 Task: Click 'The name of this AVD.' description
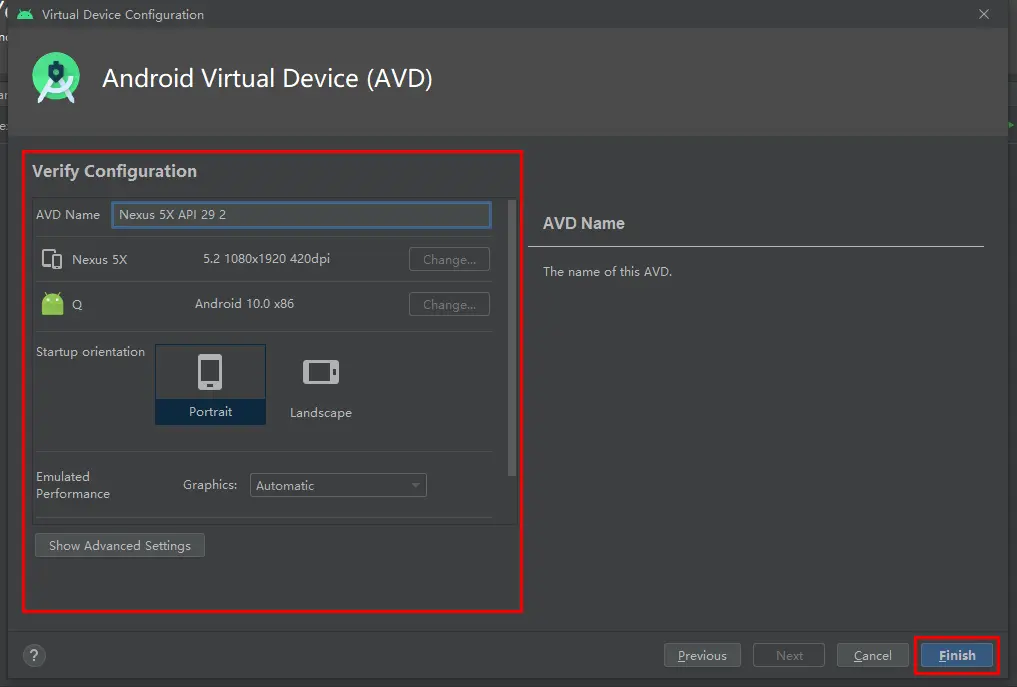pyautogui.click(x=607, y=272)
